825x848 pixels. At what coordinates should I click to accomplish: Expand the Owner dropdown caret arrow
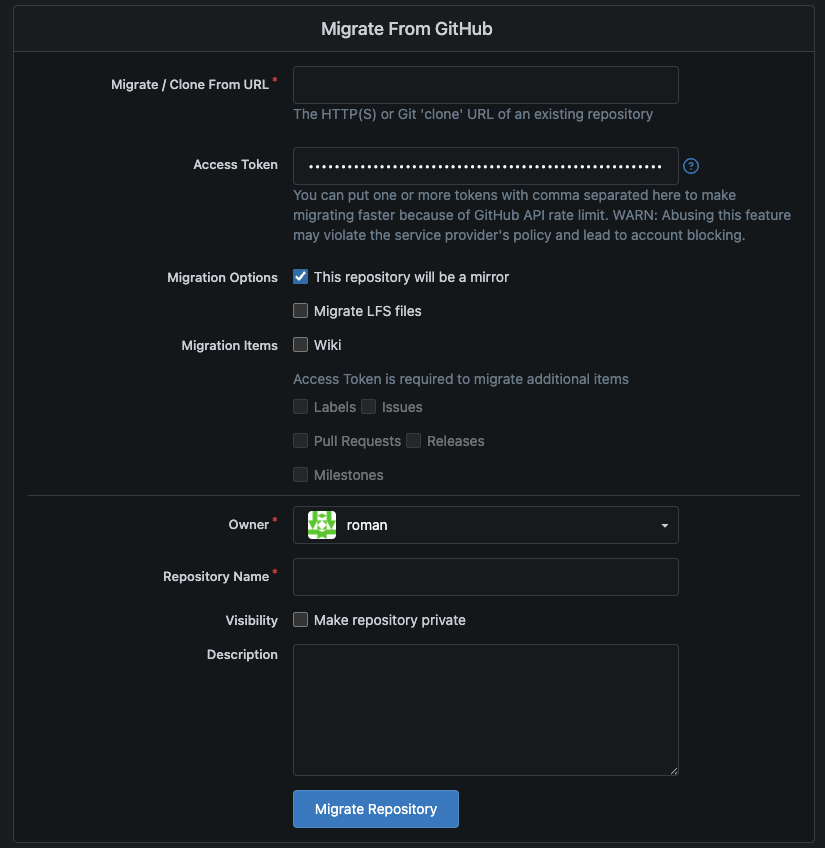(x=664, y=526)
